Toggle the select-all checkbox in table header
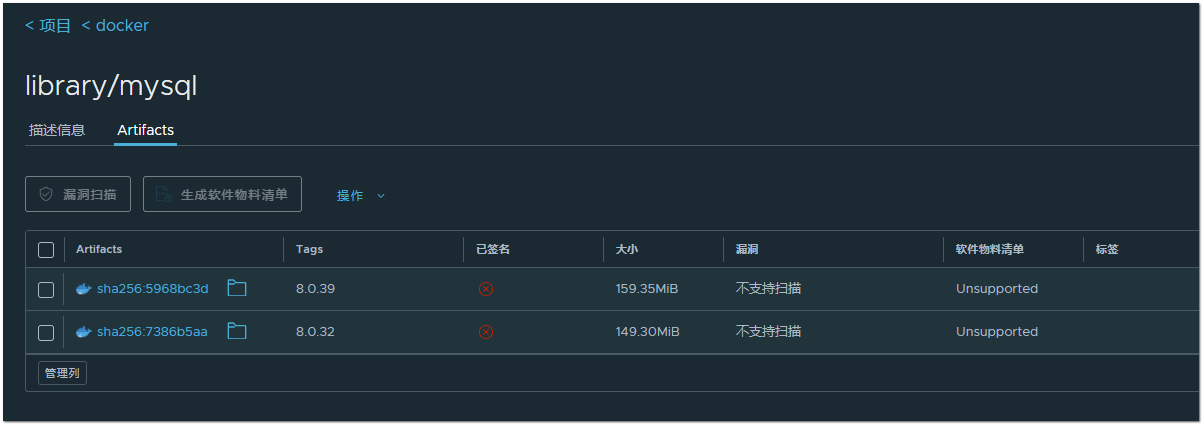This screenshot has height=425, width=1203. [46, 250]
